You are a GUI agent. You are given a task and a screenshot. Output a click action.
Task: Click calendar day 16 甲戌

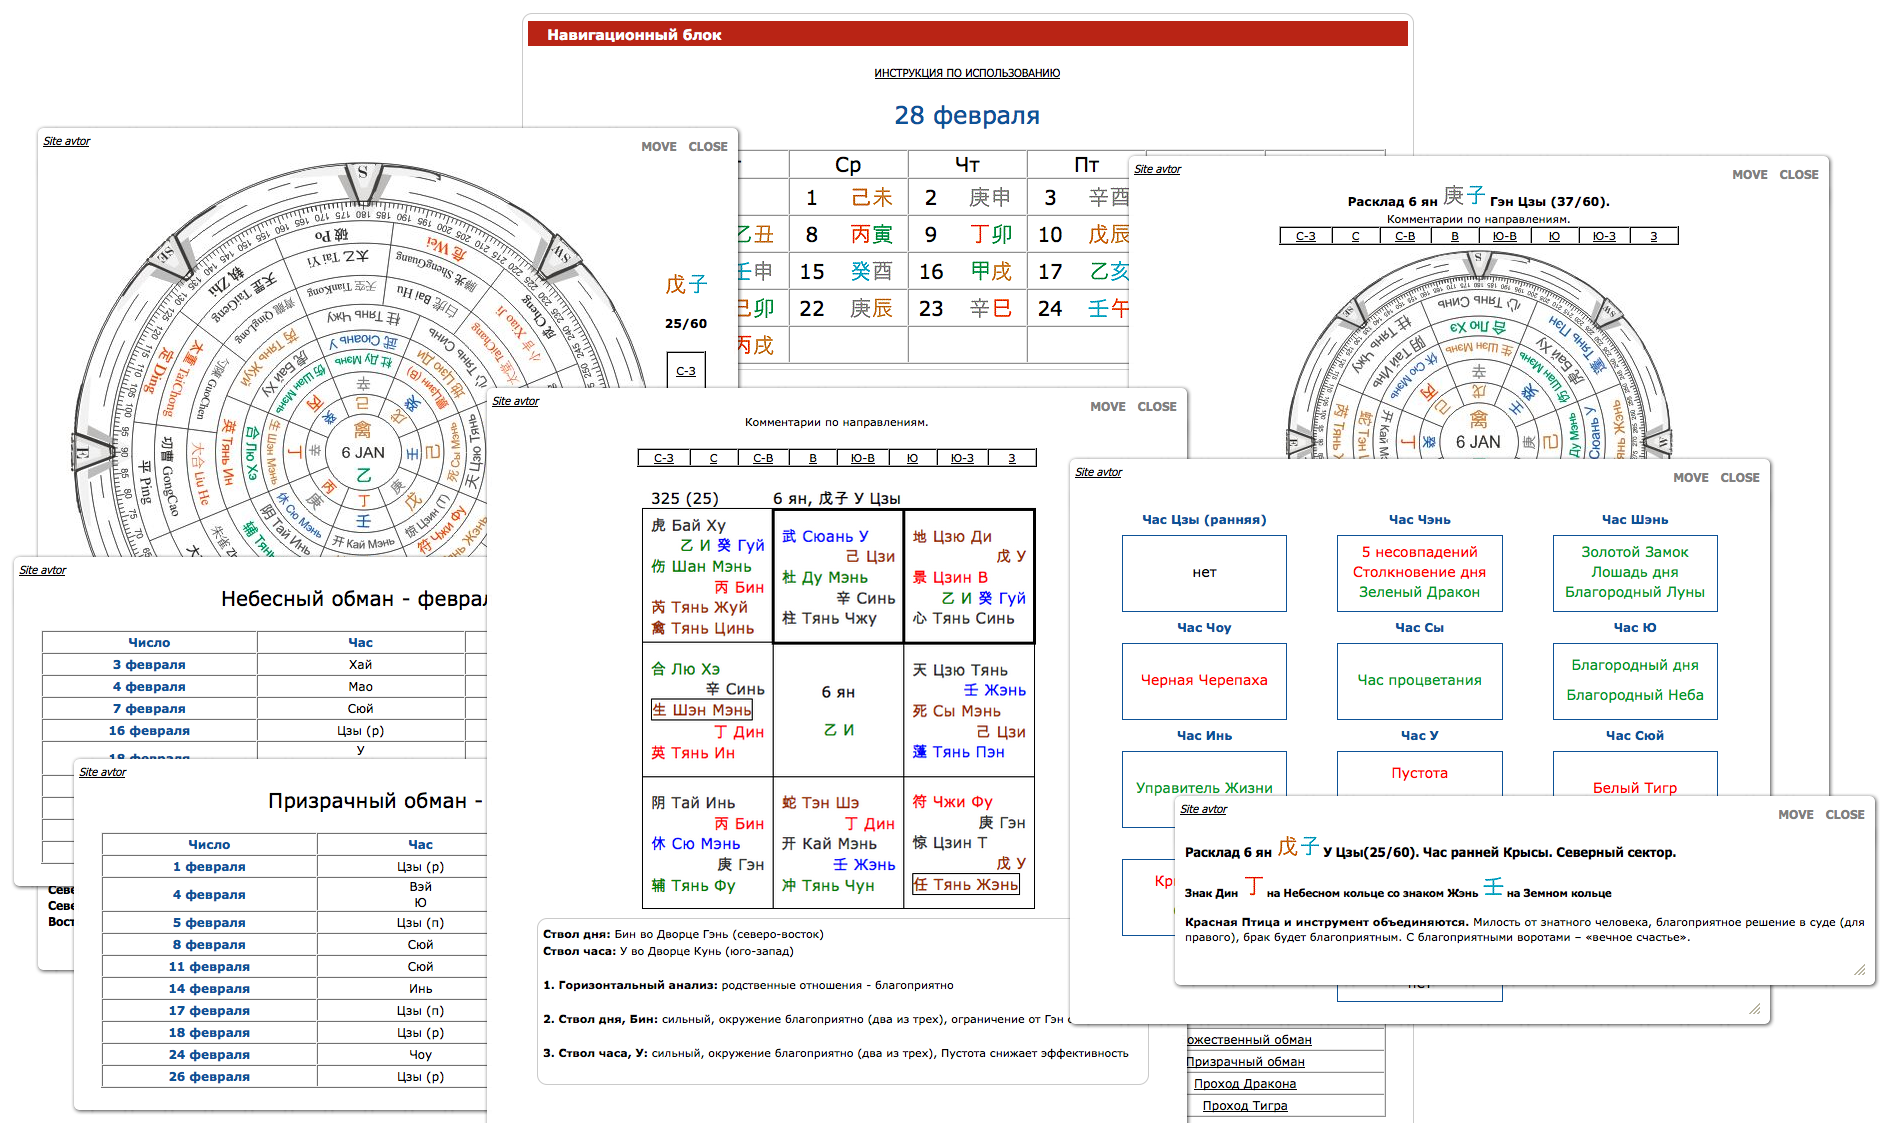967,271
